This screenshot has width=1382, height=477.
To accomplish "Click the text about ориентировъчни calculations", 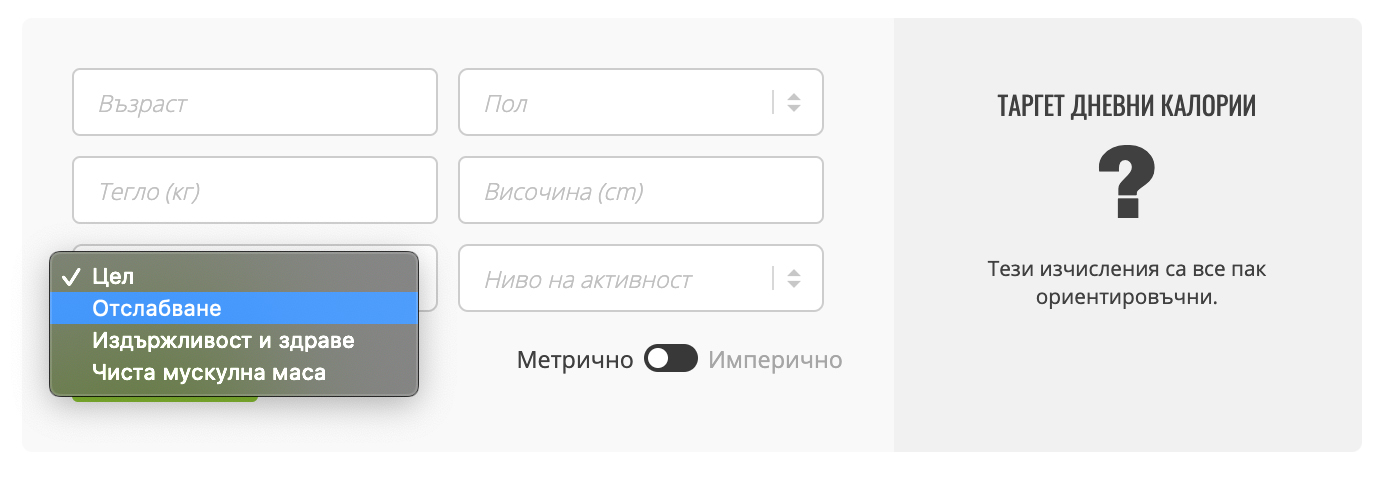I will coord(1126,284).
